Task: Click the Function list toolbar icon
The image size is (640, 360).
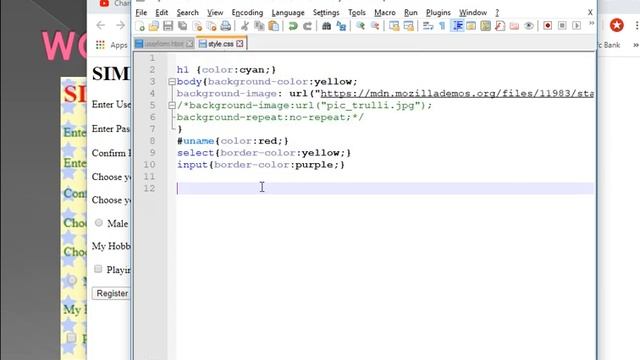Action: 500,27
